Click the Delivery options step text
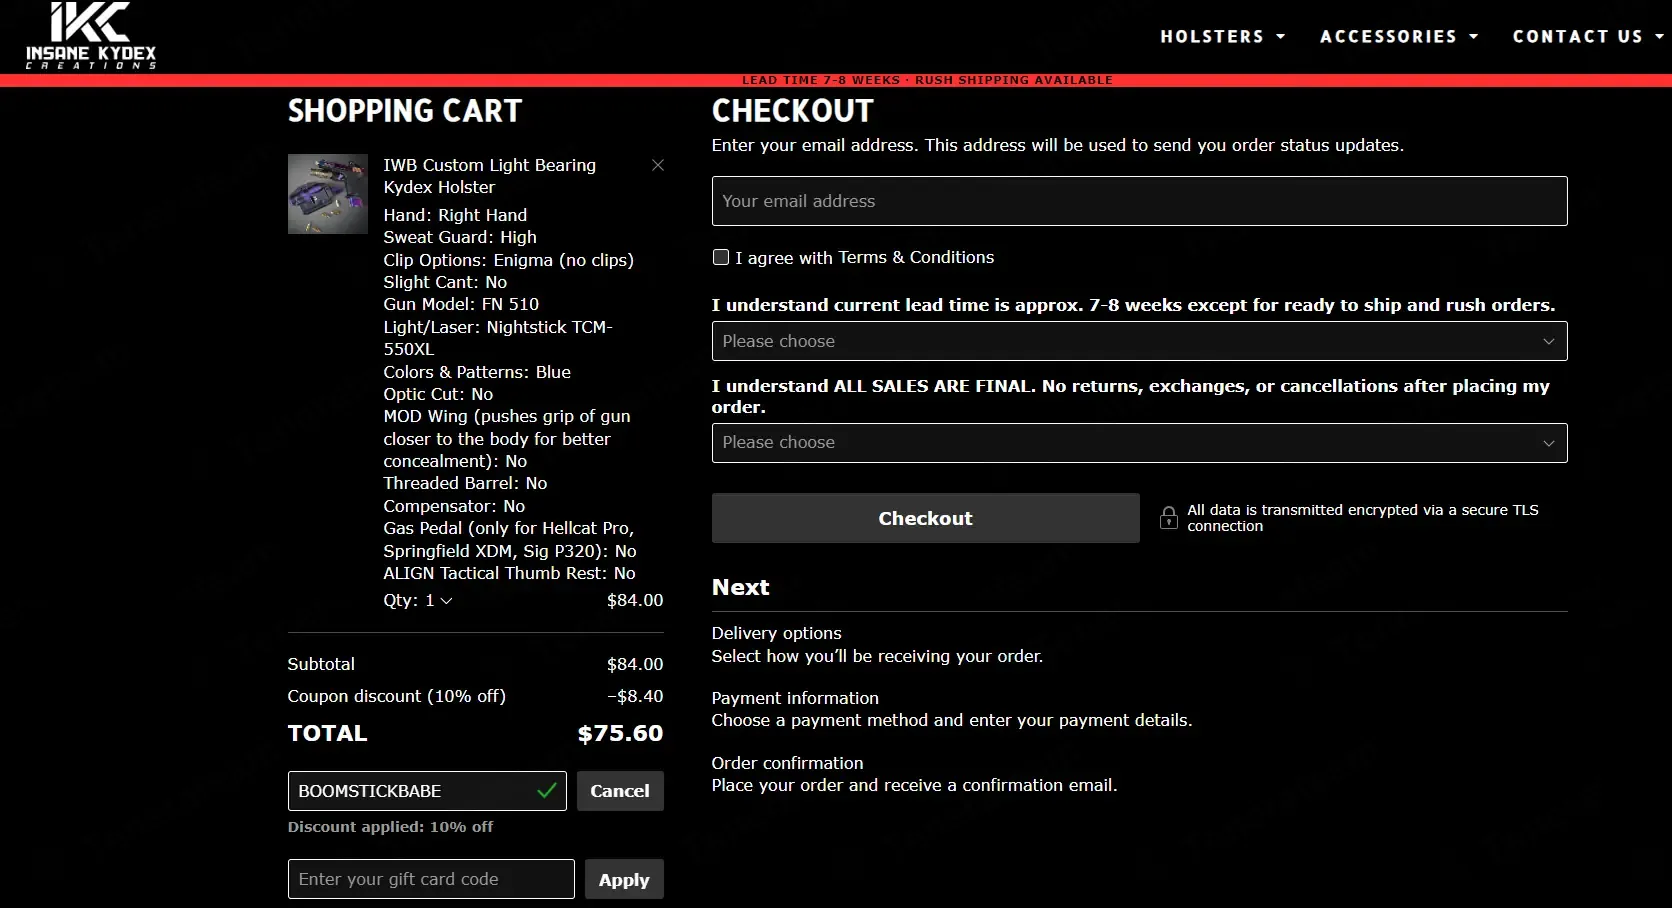The height and width of the screenshot is (908, 1672). click(x=776, y=633)
